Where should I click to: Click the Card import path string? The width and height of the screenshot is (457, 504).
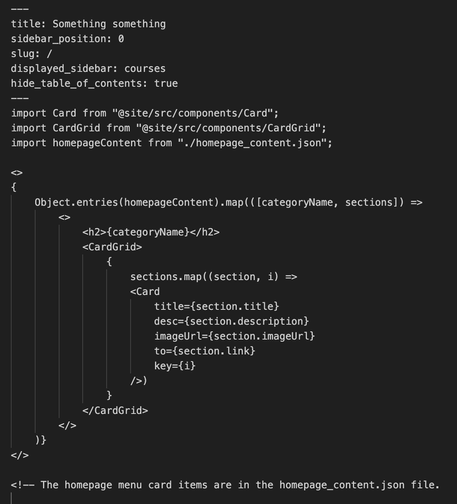192,113
